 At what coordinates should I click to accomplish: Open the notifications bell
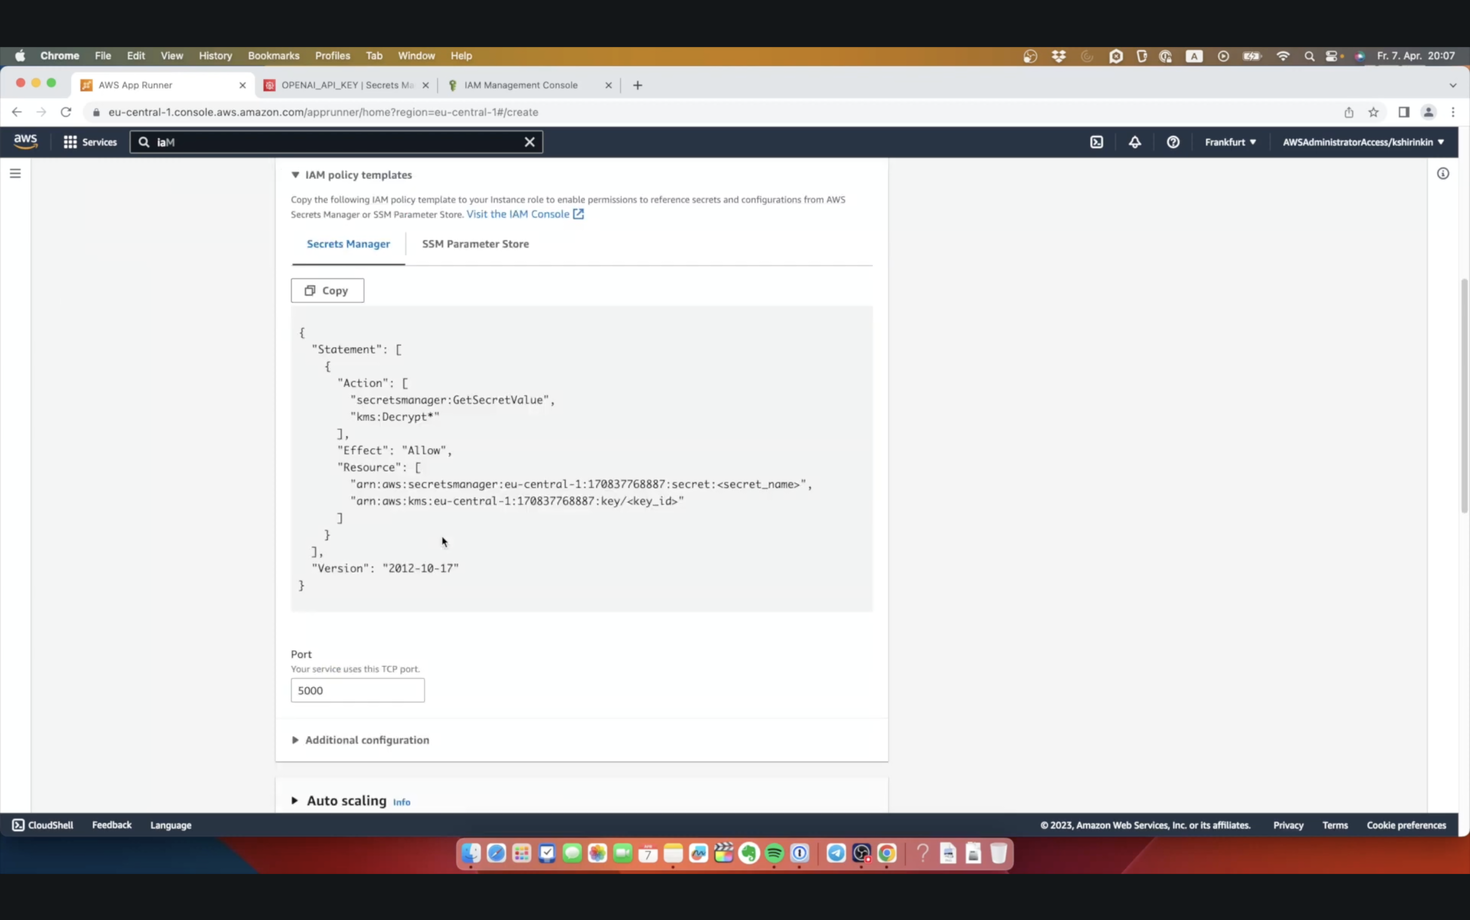point(1135,142)
